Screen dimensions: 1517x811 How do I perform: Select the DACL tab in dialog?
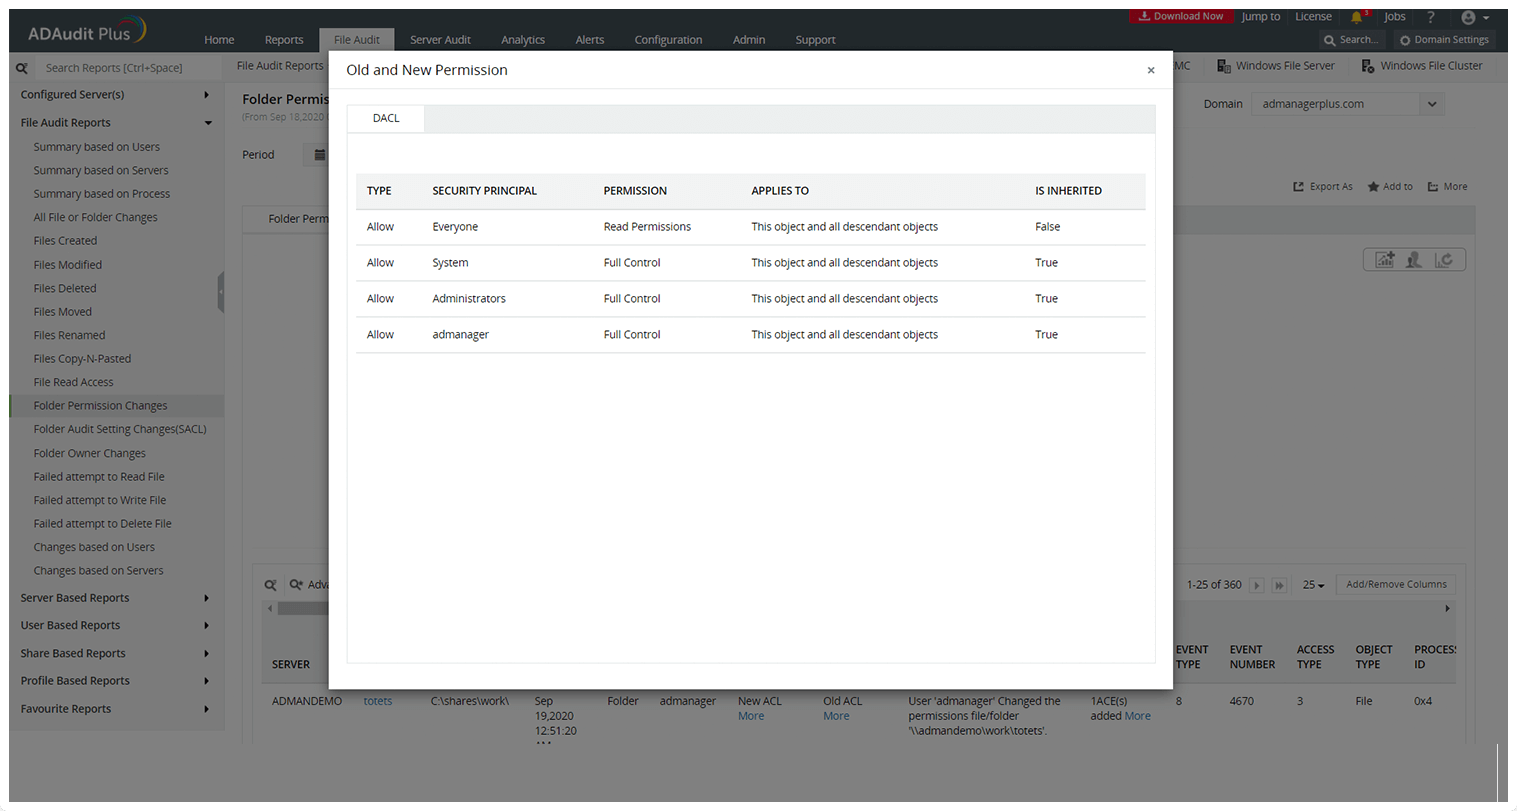click(386, 118)
